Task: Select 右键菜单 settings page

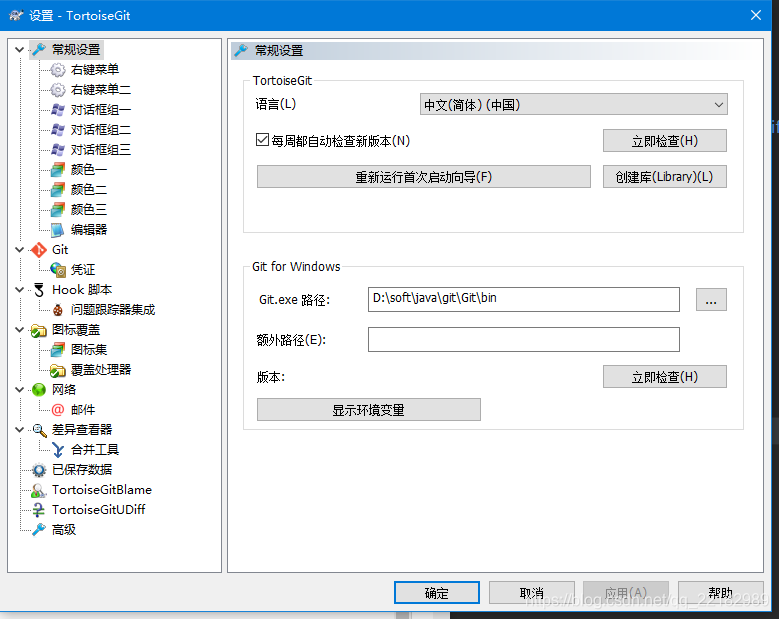Action: (x=95, y=70)
